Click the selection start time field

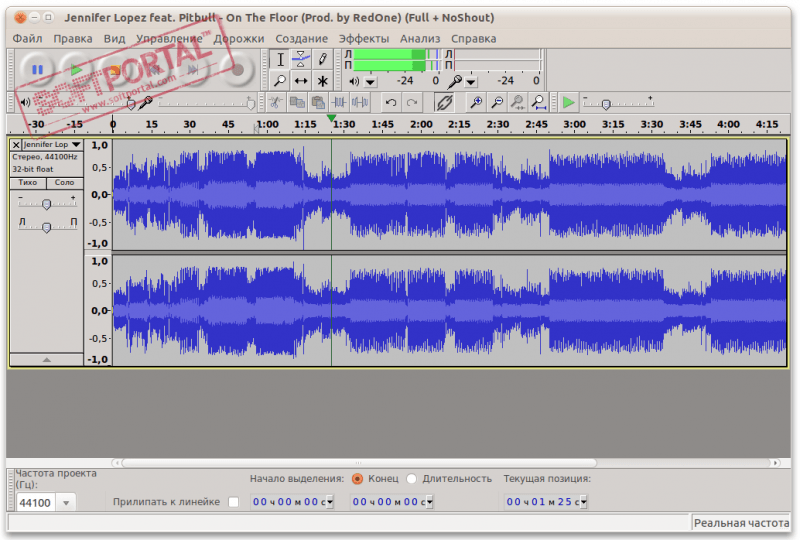pyautogui.click(x=288, y=502)
